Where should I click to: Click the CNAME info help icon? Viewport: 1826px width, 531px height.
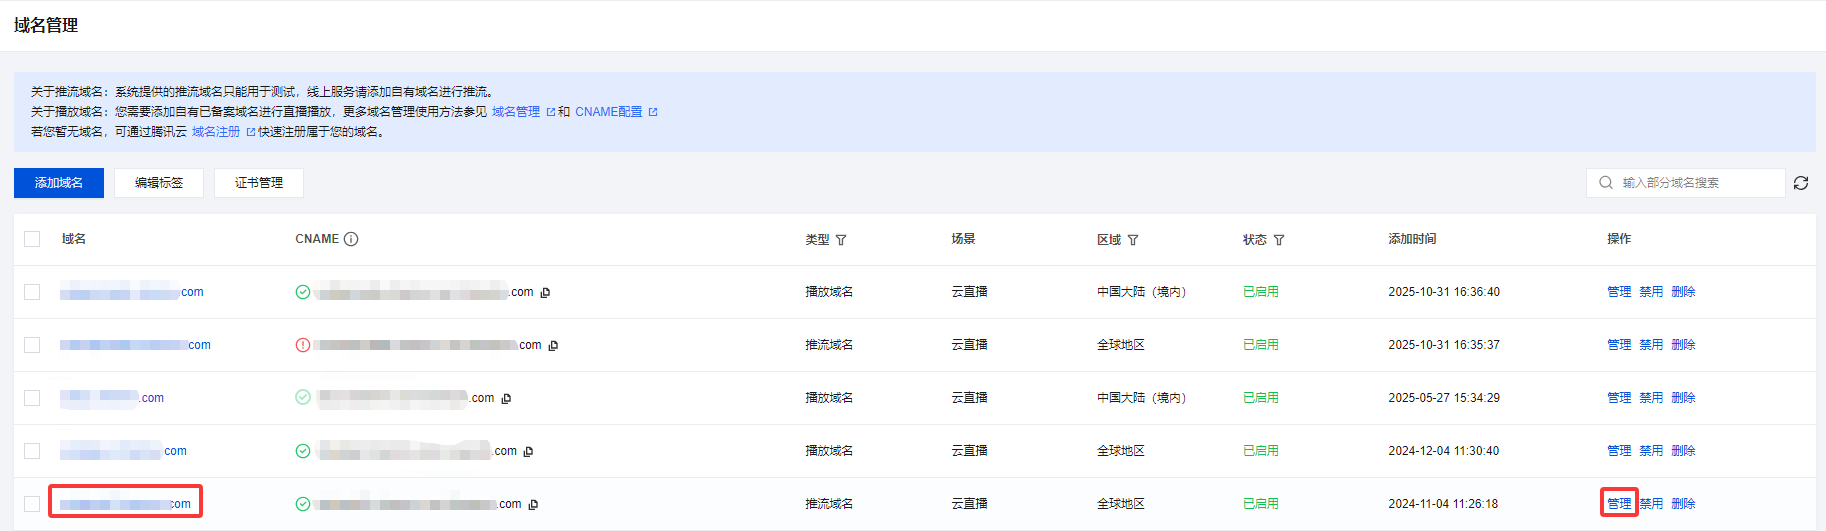coord(351,239)
